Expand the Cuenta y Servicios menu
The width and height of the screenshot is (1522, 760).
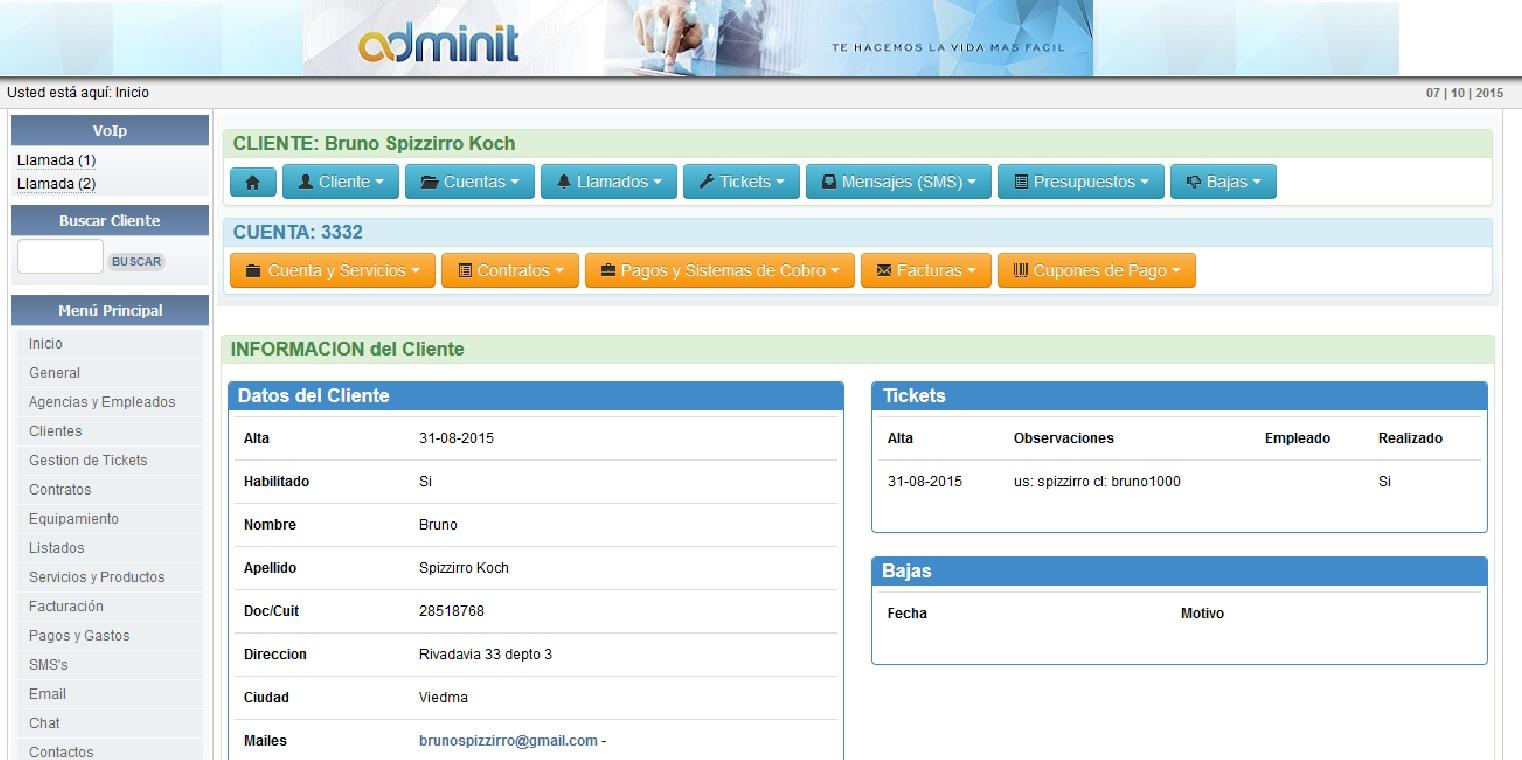(332, 271)
